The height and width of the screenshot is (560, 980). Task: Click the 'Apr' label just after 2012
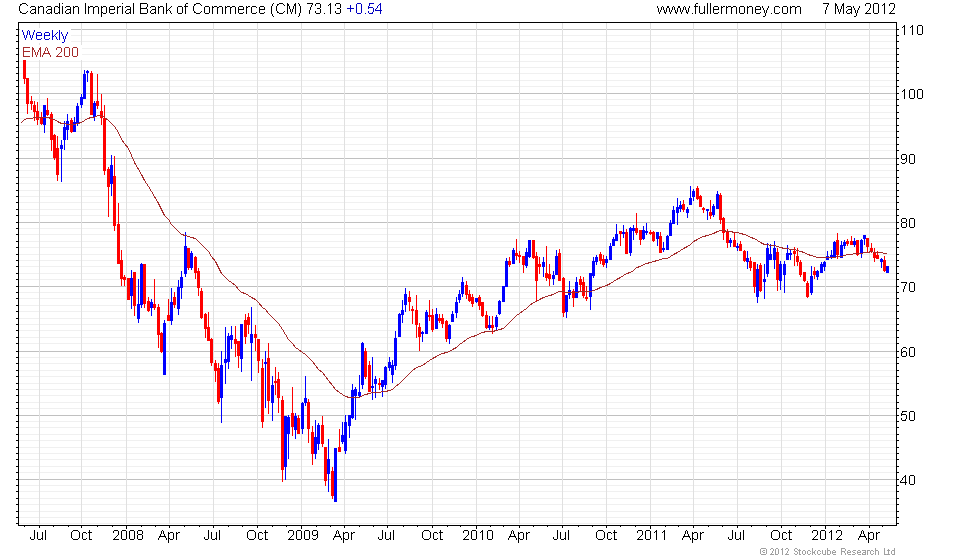pyautogui.click(x=869, y=536)
